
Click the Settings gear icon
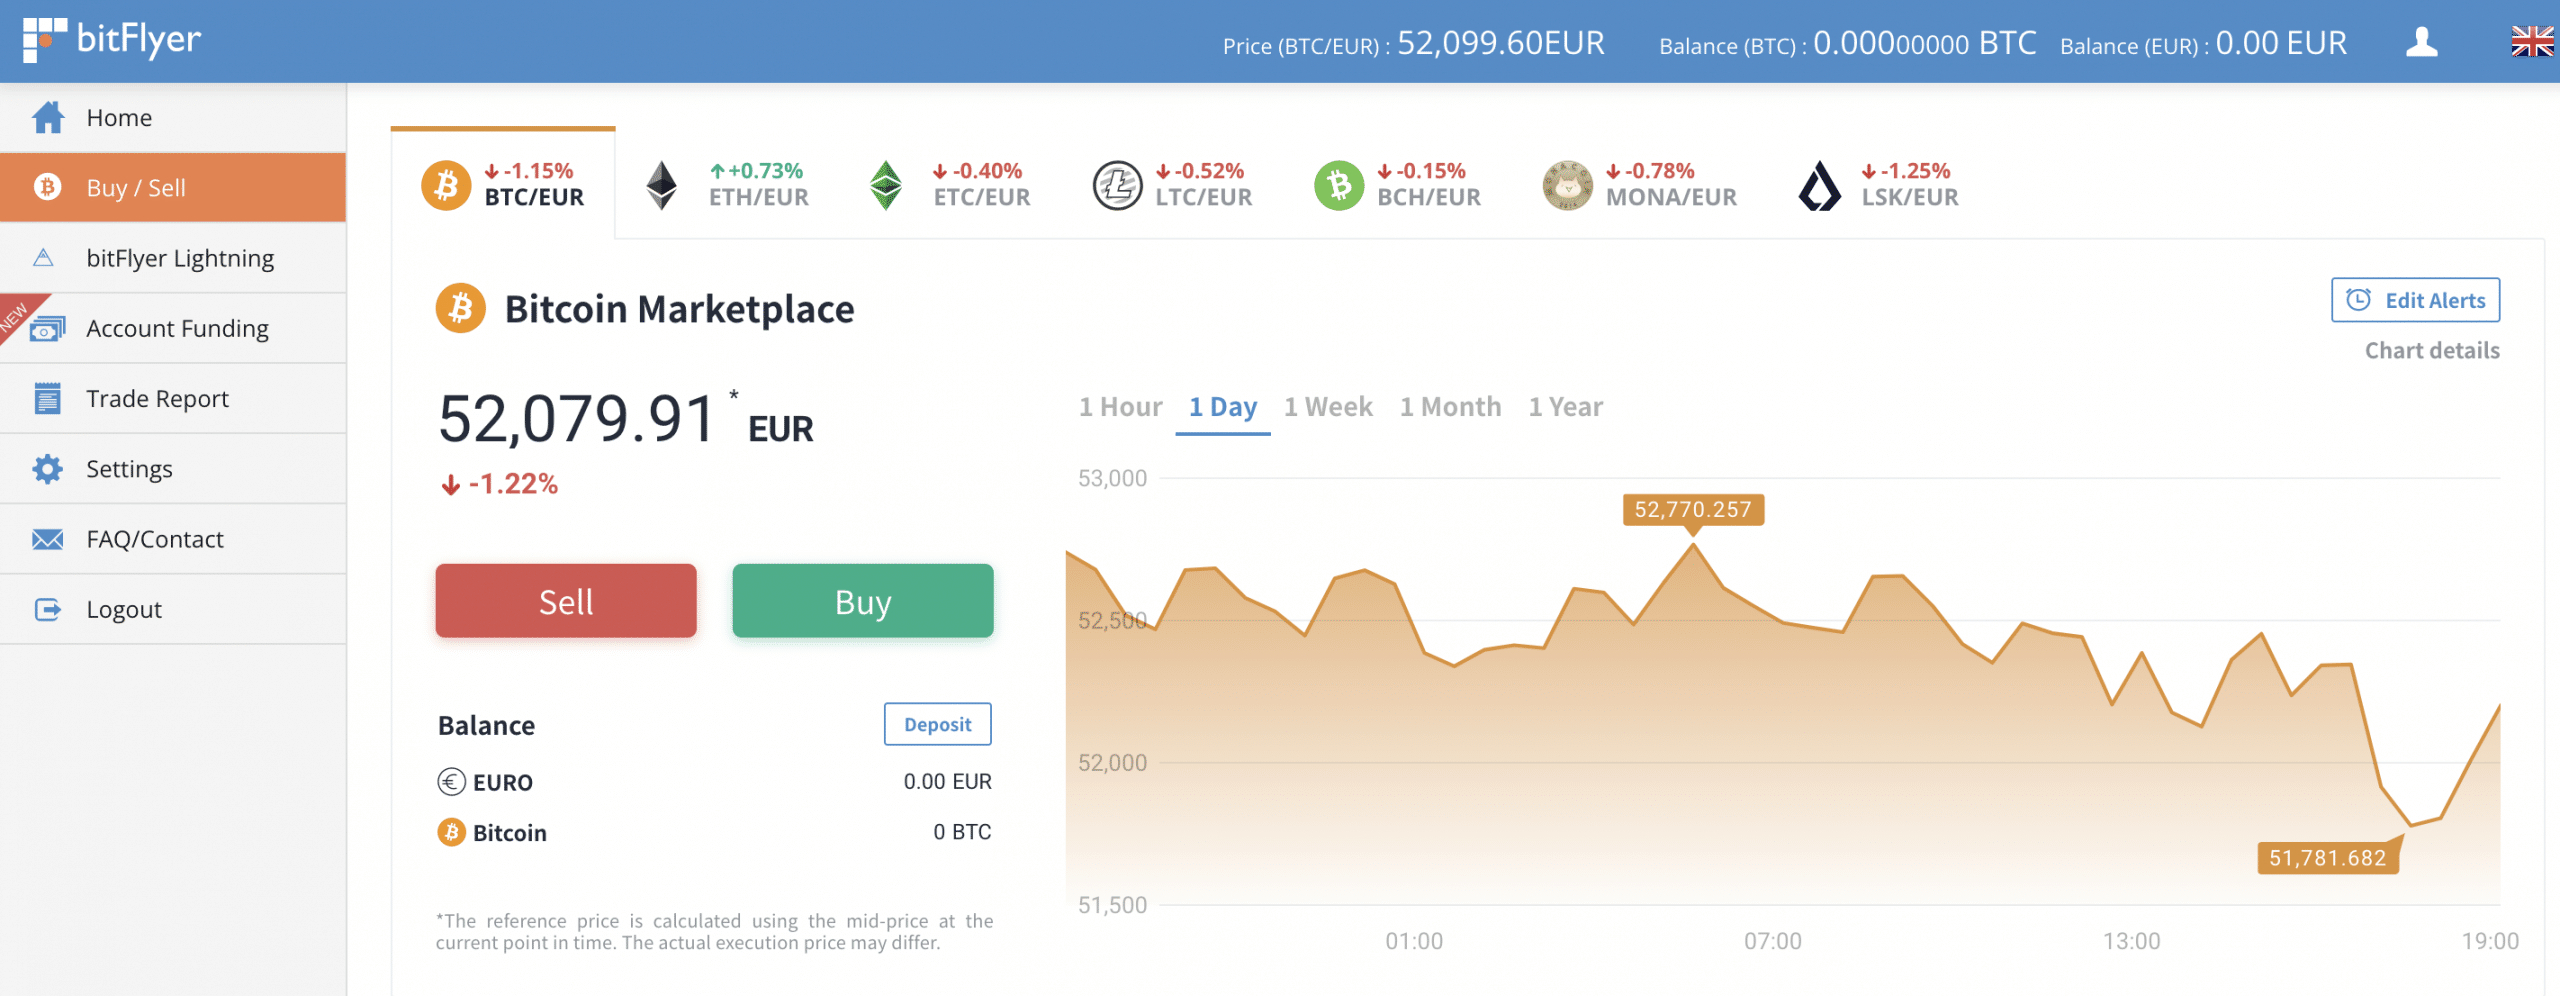click(x=47, y=469)
